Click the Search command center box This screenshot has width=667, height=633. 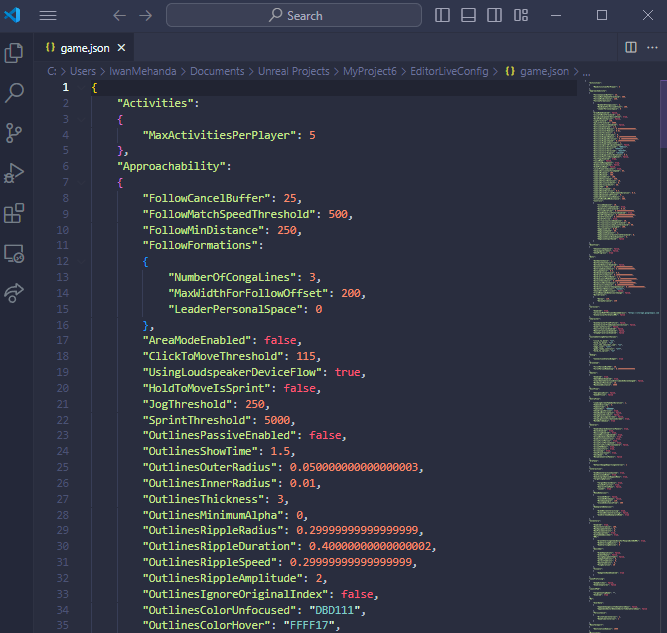[296, 16]
